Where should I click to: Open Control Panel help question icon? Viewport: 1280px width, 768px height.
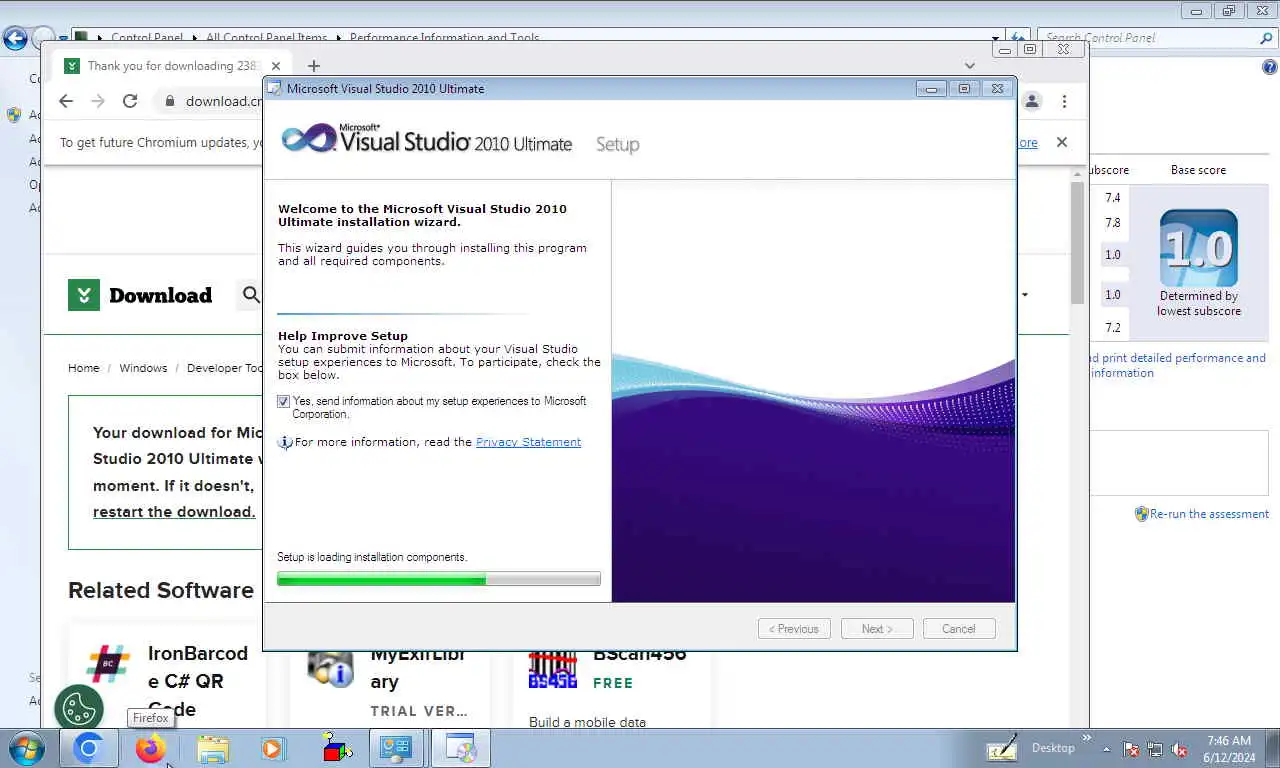[1269, 68]
